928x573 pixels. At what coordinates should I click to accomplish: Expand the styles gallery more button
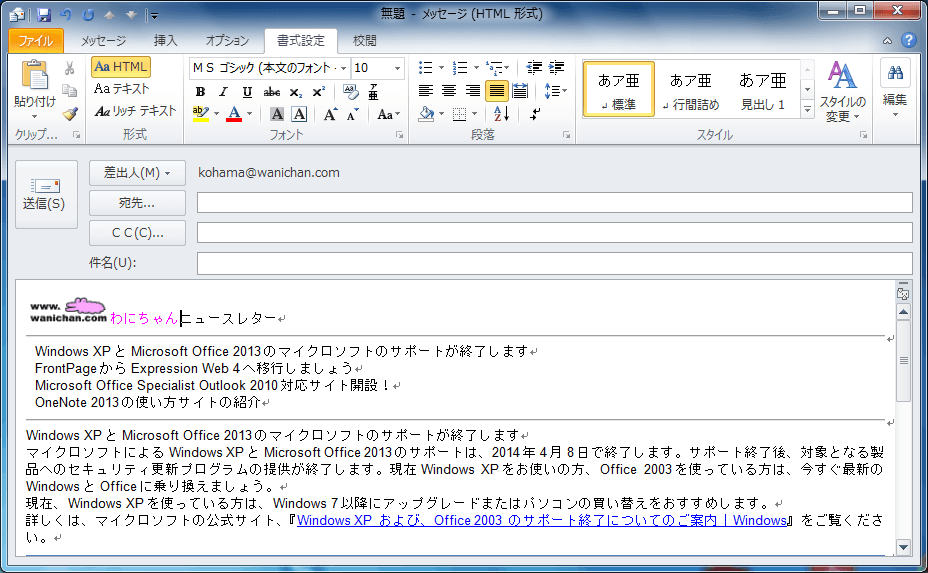(807, 110)
